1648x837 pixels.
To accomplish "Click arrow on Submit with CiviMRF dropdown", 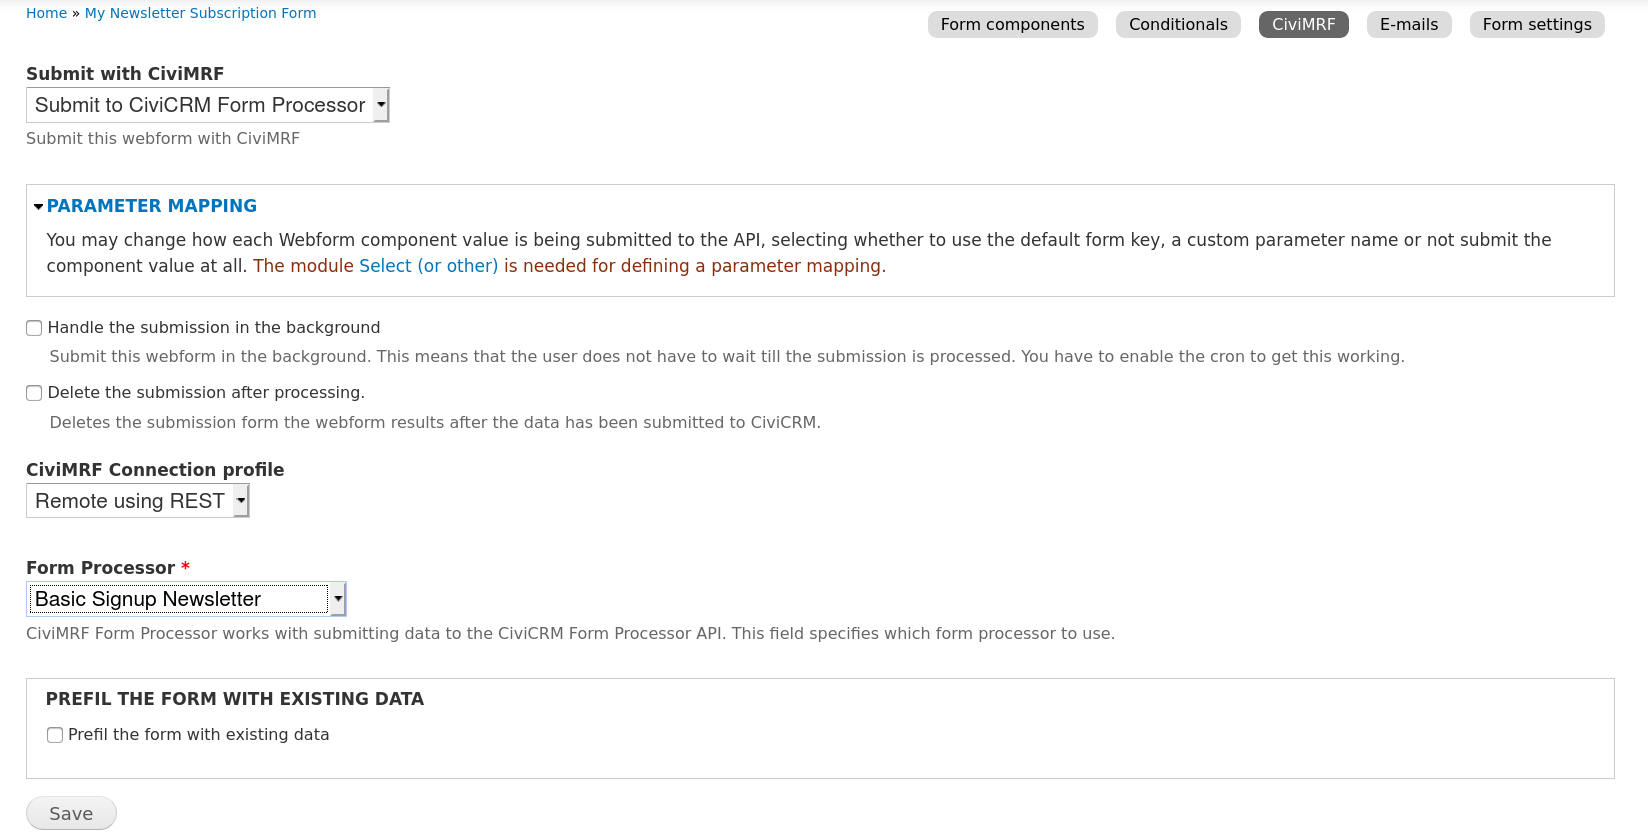I will pos(381,105).
